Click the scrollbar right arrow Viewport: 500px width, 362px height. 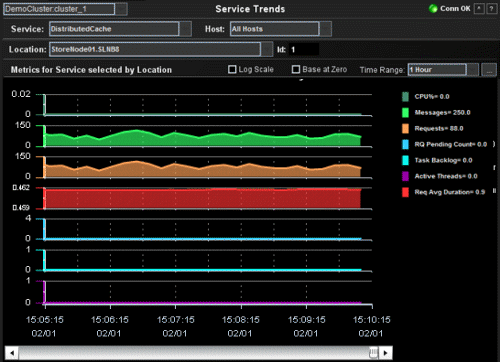(386, 353)
